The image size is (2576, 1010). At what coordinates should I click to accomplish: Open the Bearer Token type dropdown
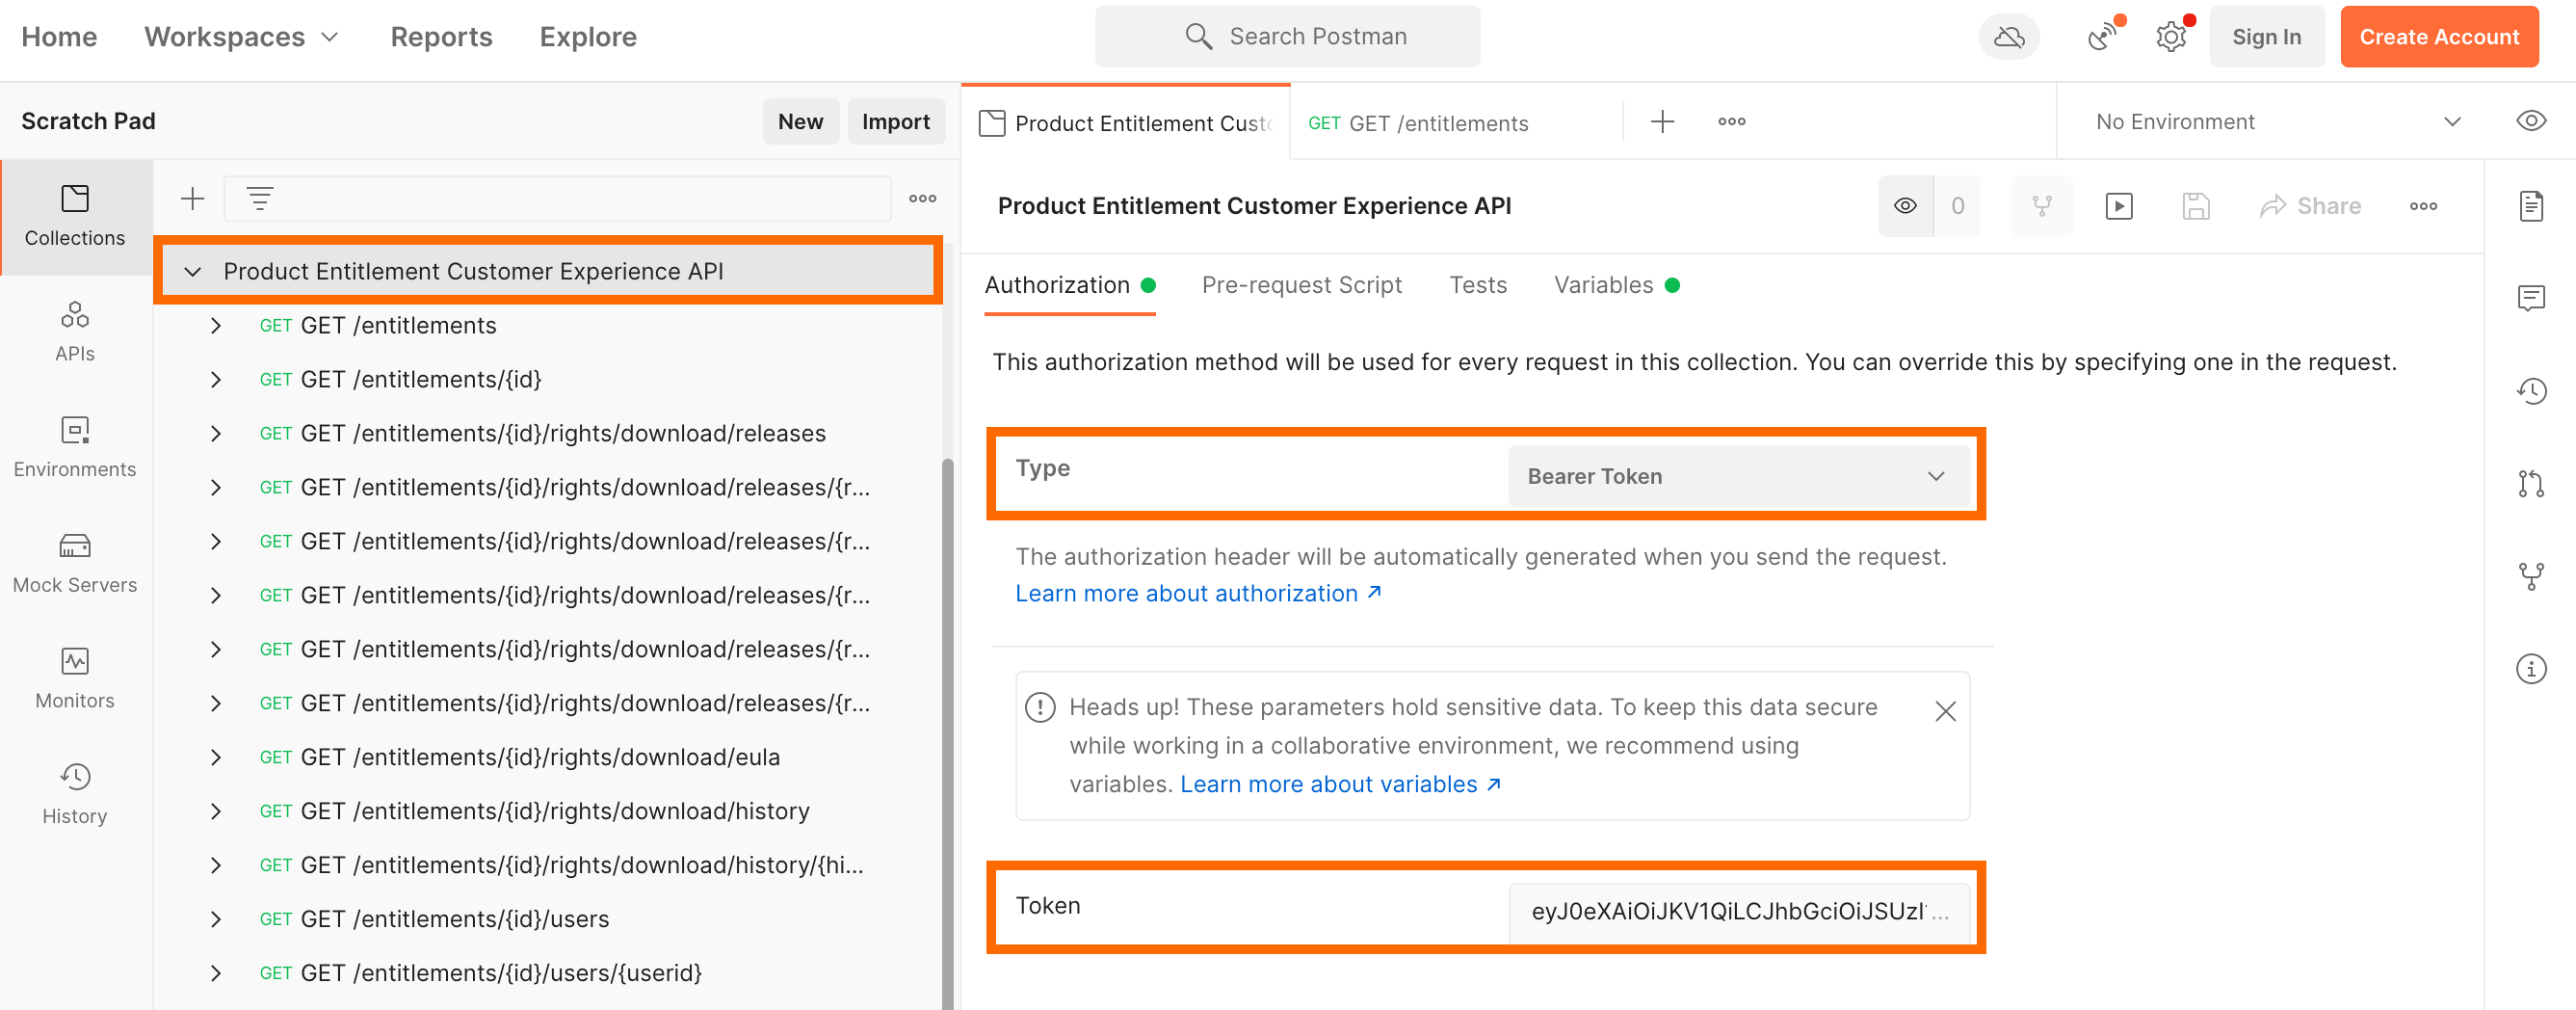click(x=1737, y=476)
